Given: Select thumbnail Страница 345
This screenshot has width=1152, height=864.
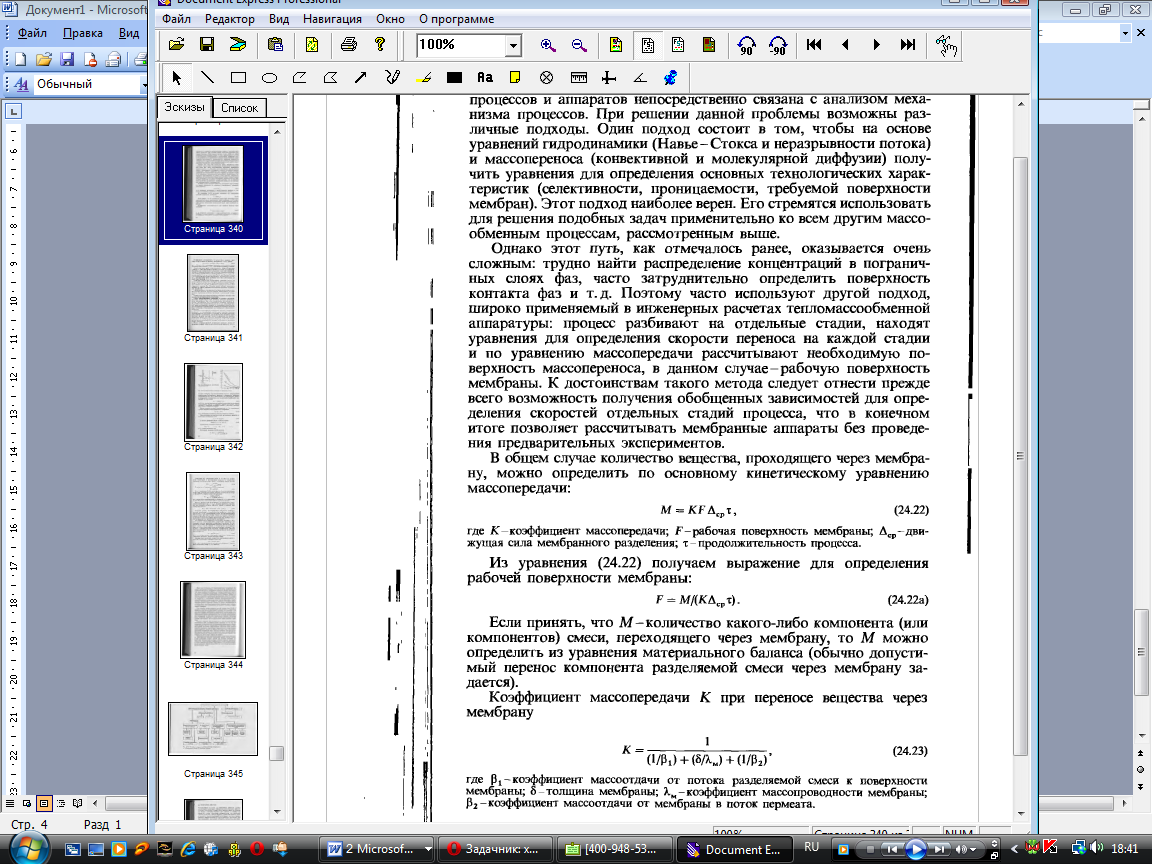Looking at the screenshot, I should [x=213, y=740].
